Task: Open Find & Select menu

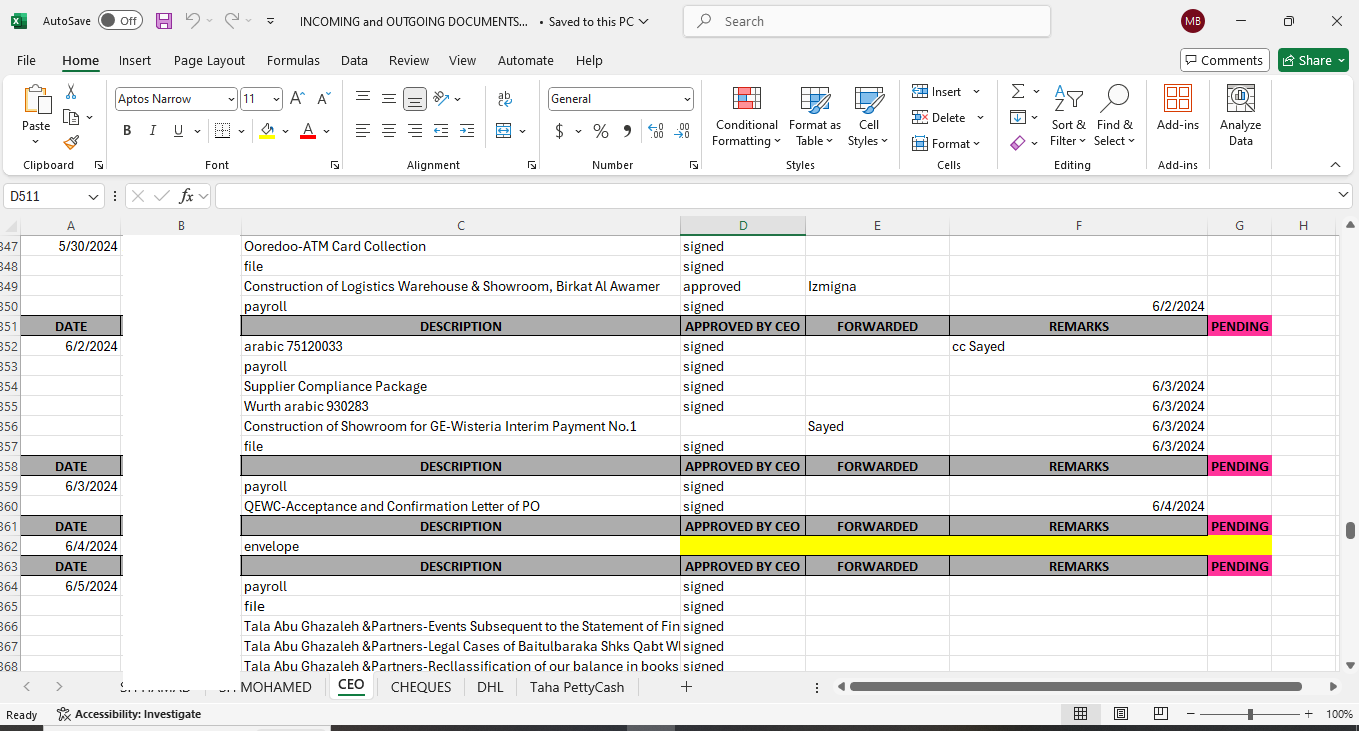Action: point(1114,117)
